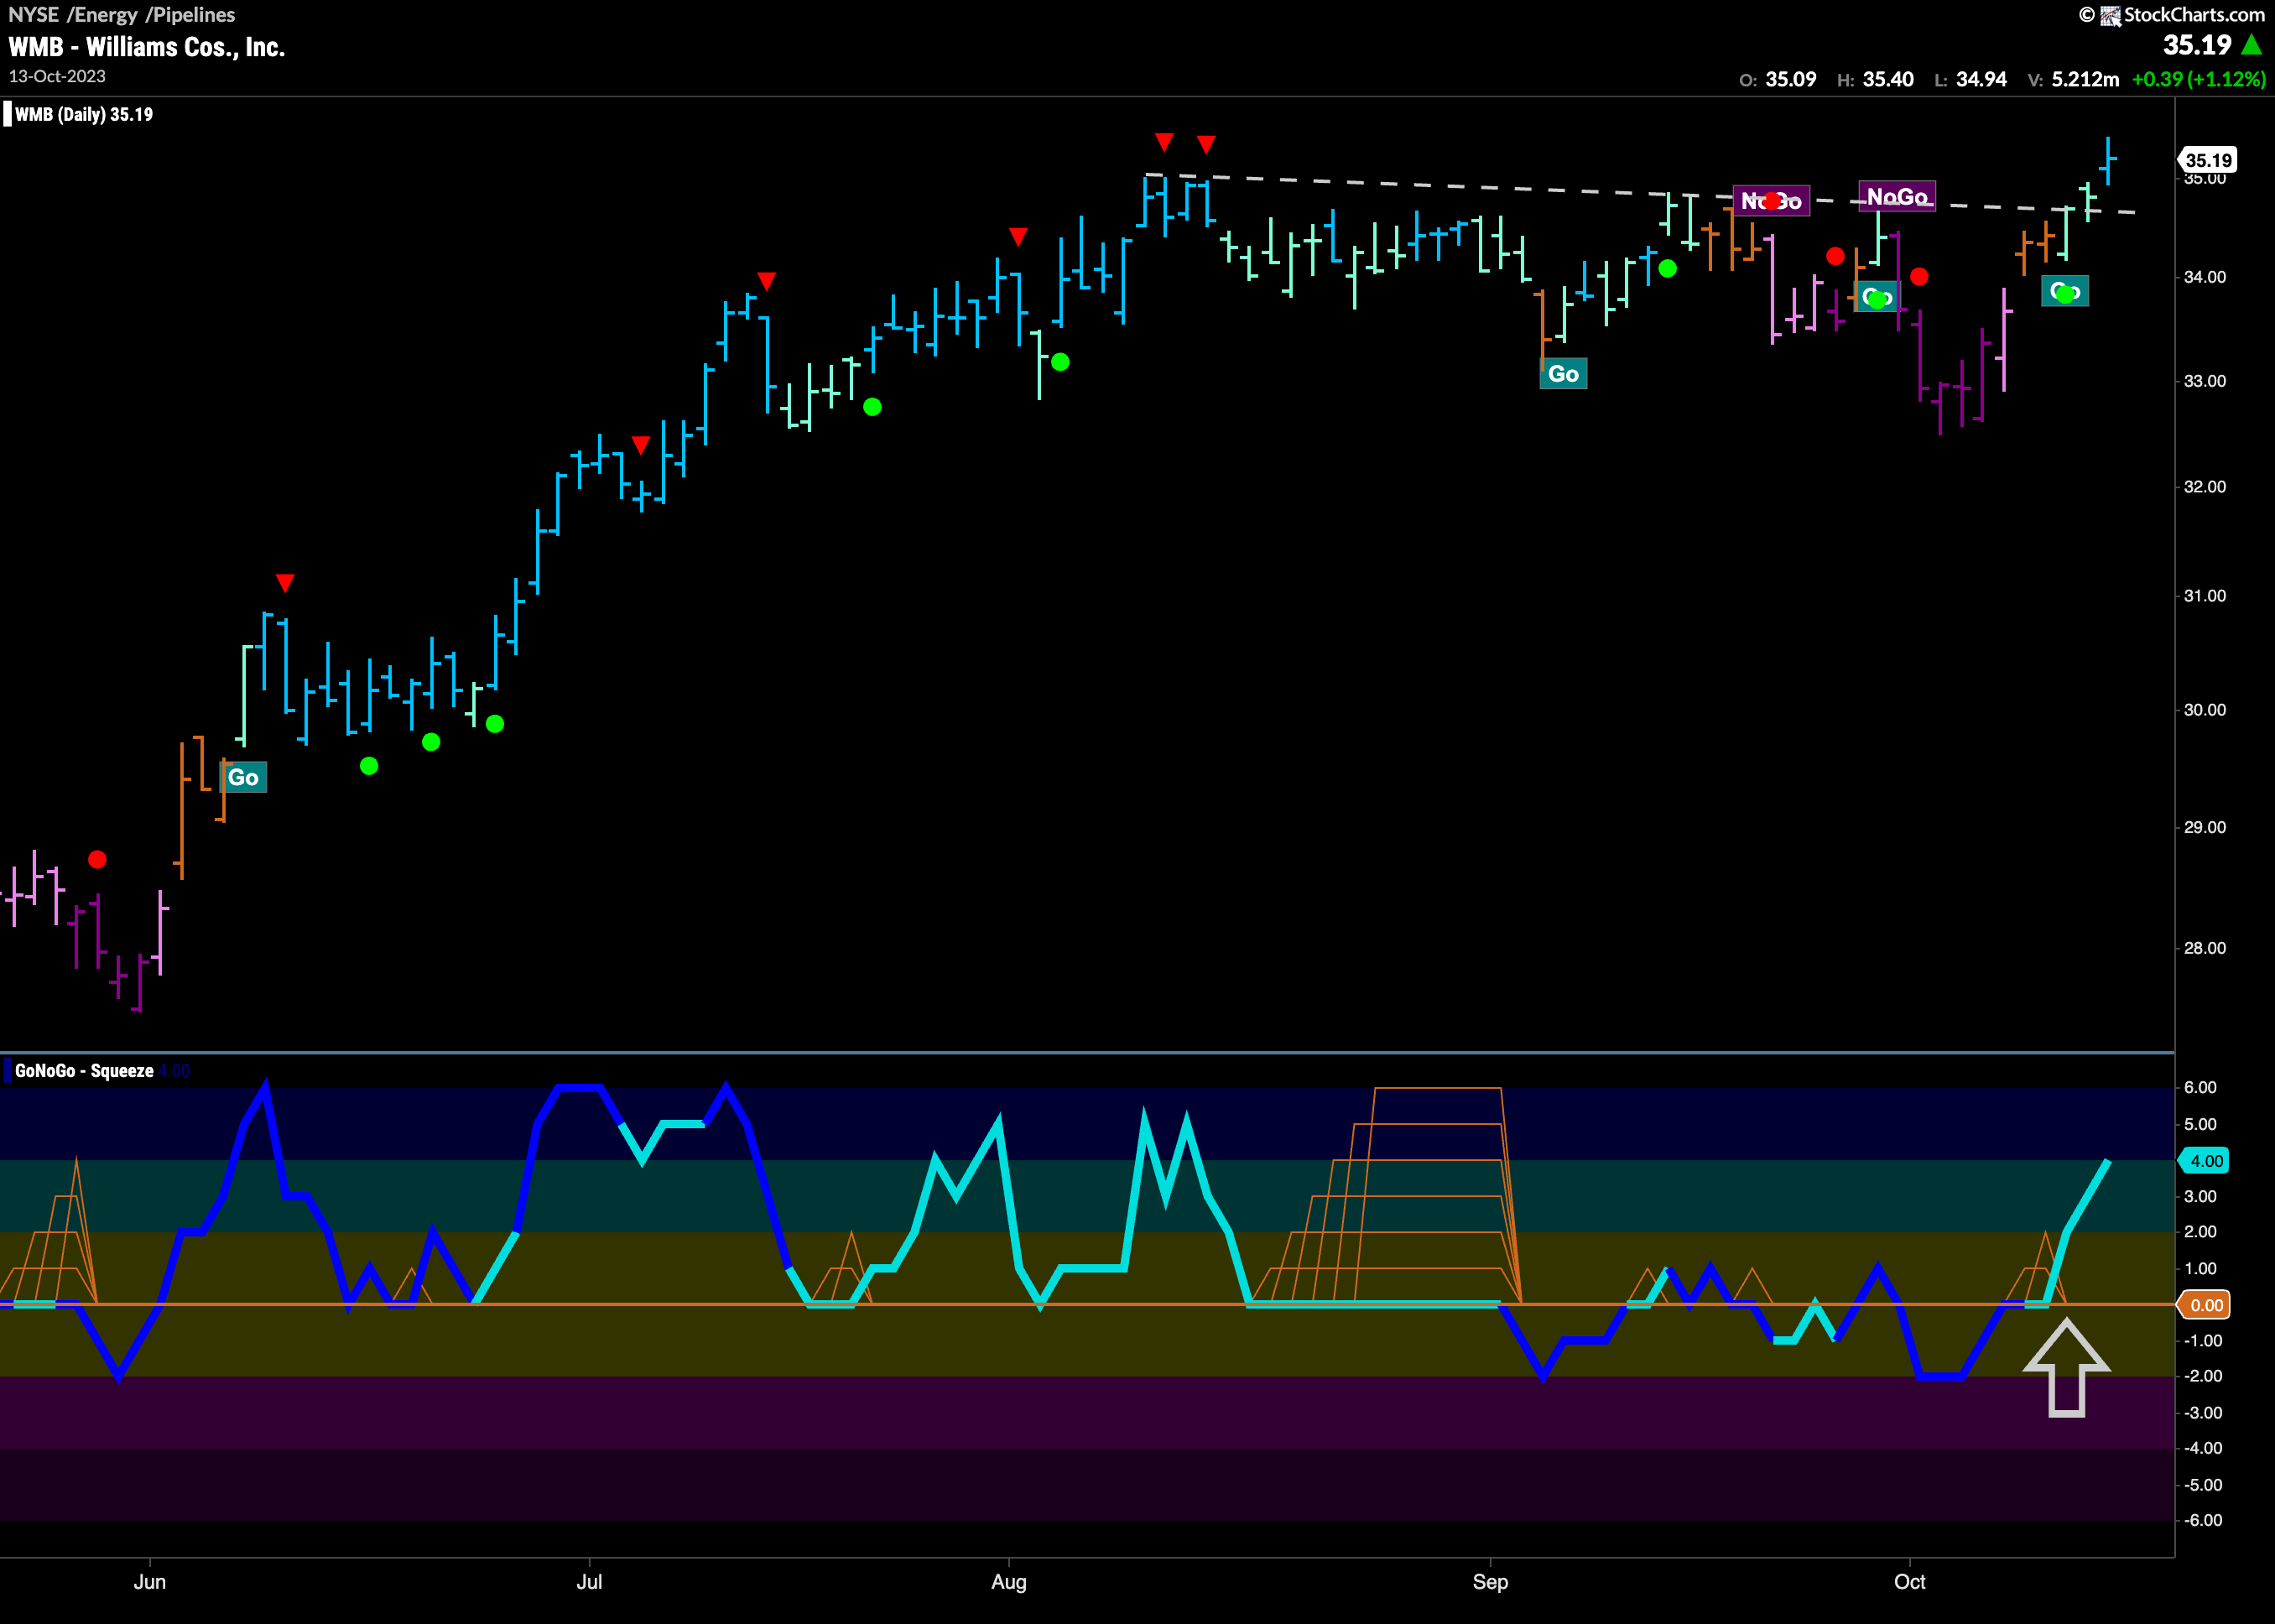The width and height of the screenshot is (2275, 1624).
Task: Click the green dot below 33 in July
Action: (872, 407)
